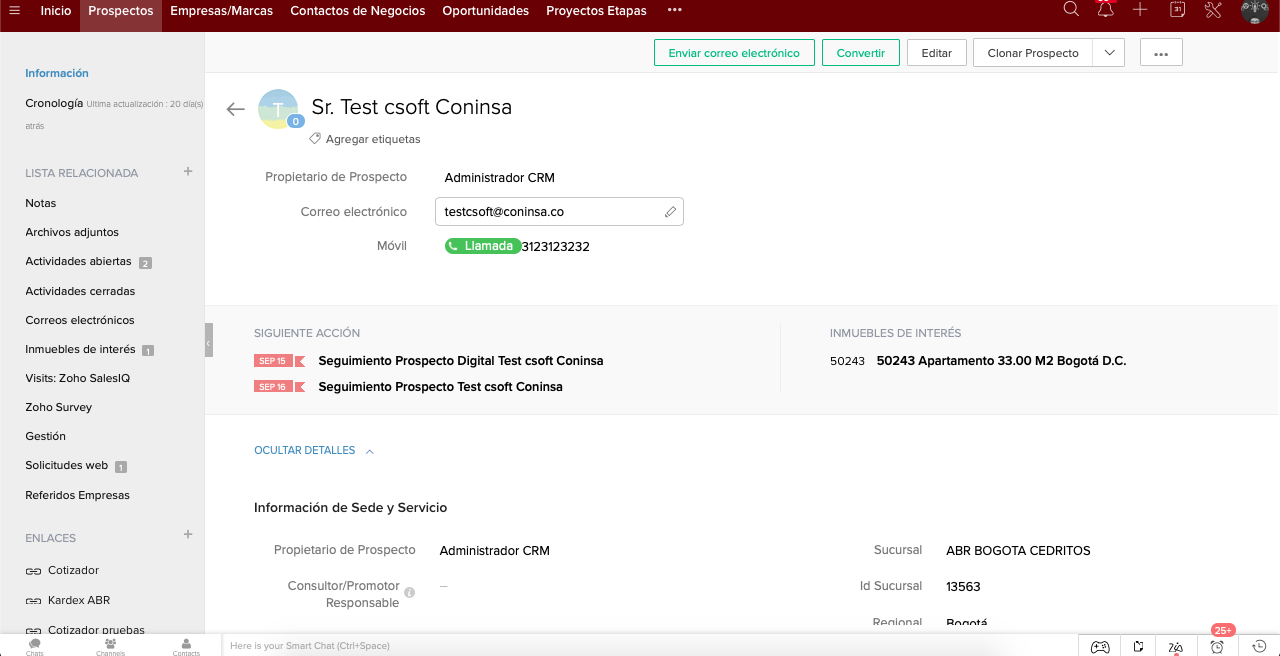Open the more modules ellipsis in navigation
Viewport: 1280px width, 656px height.
(674, 11)
